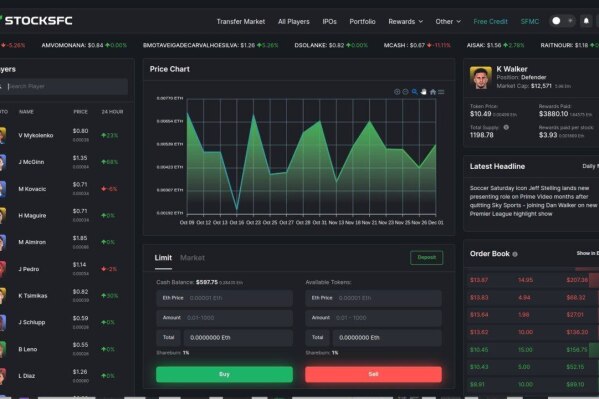Click the $9.91 buy order row
599x399 pixels.
(533, 384)
